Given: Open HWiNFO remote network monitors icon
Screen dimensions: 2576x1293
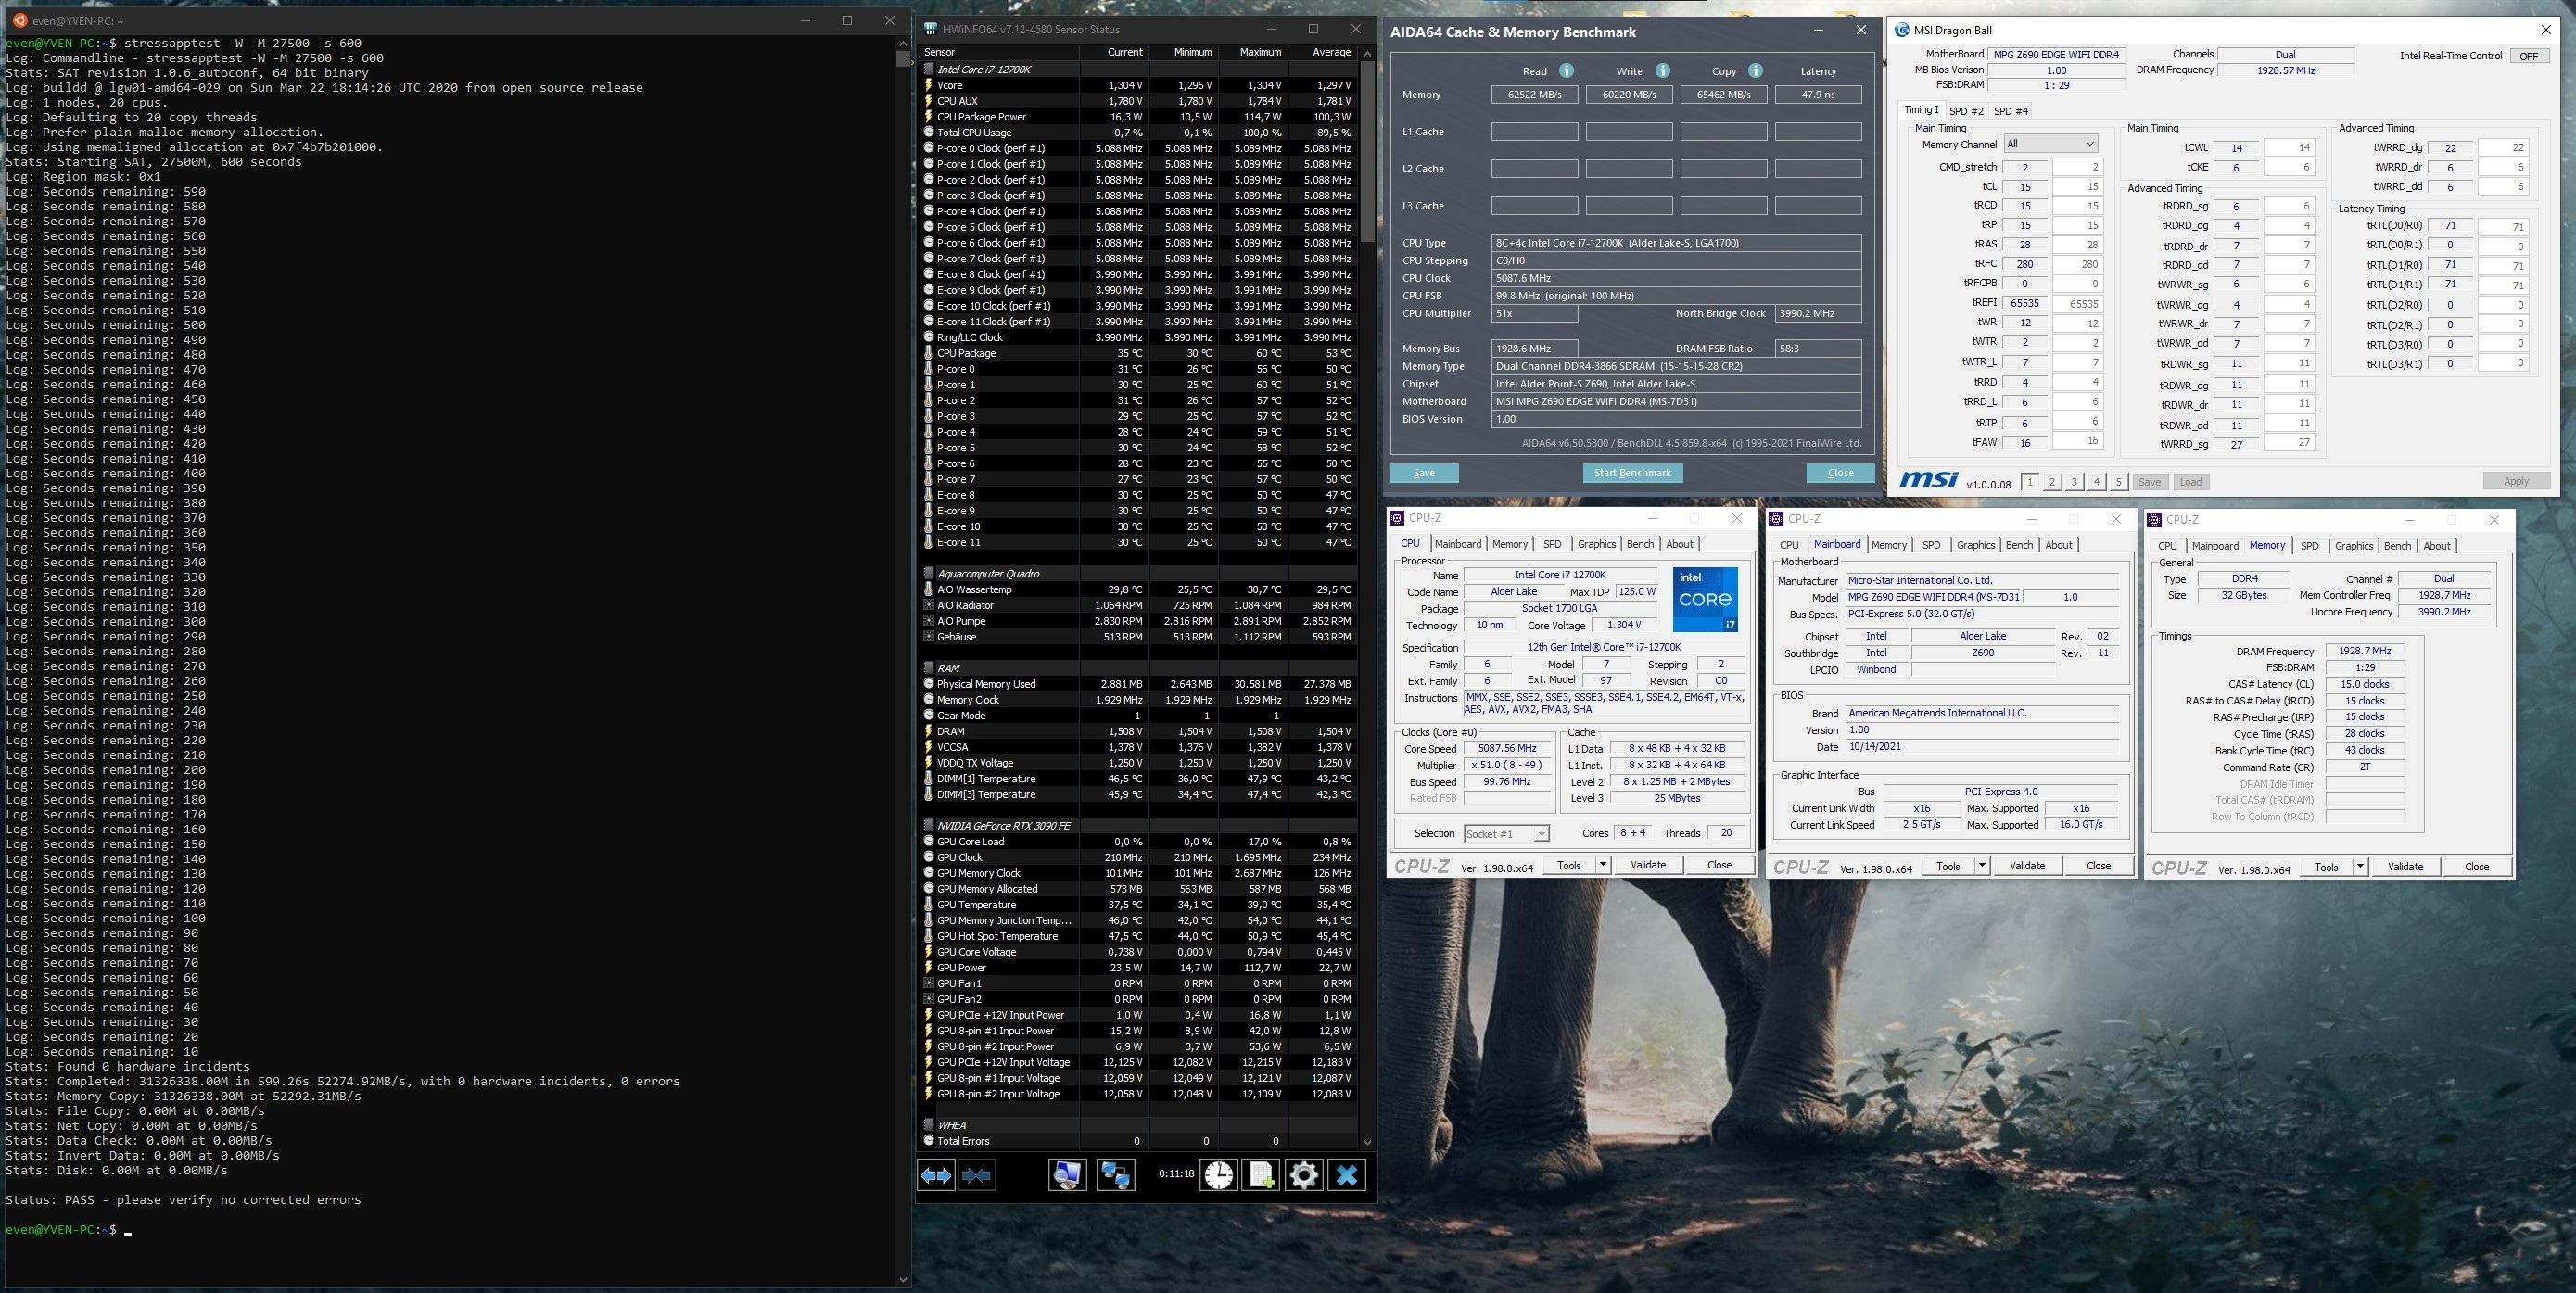Looking at the screenshot, I should tap(1115, 1175).
